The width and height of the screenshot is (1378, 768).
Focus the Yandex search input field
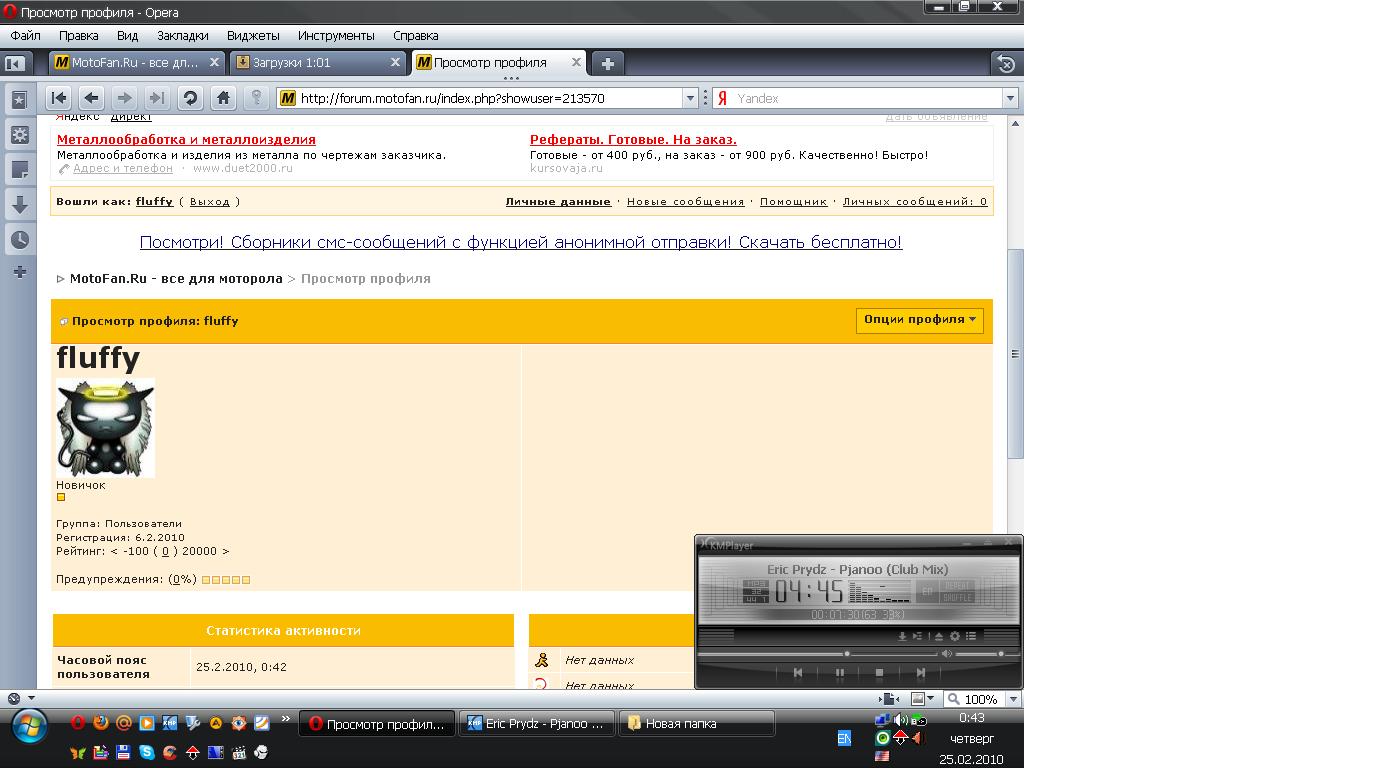(x=867, y=98)
